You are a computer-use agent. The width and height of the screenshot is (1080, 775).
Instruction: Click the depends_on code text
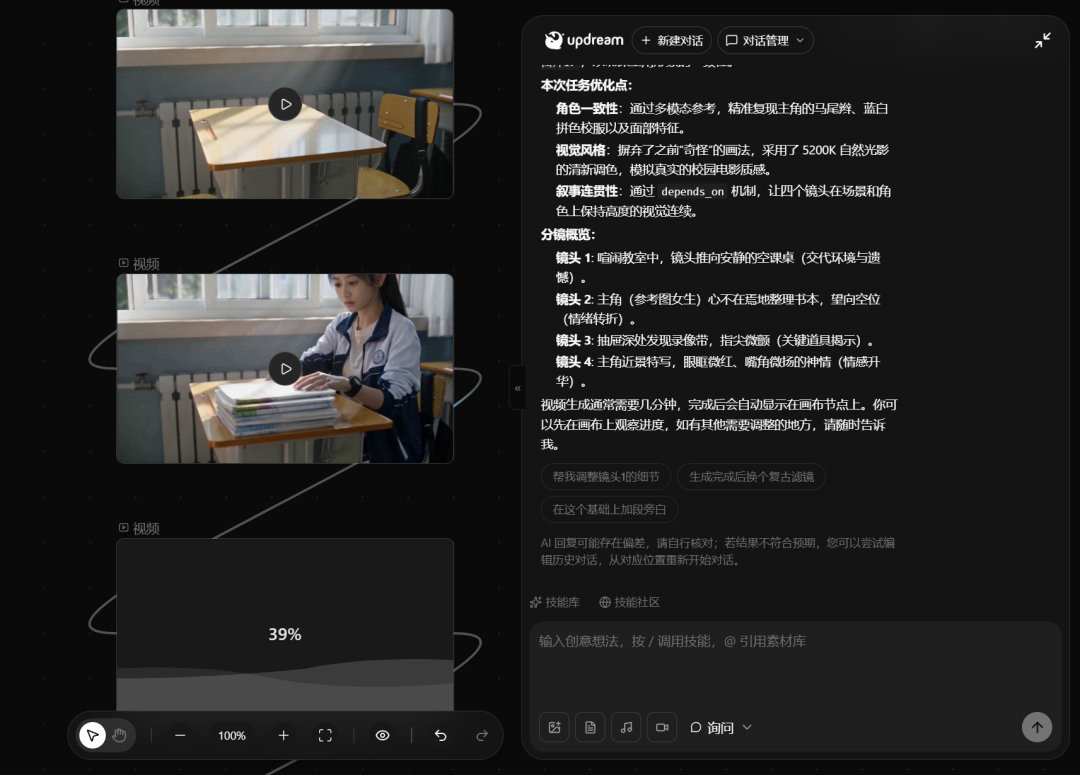[692, 192]
